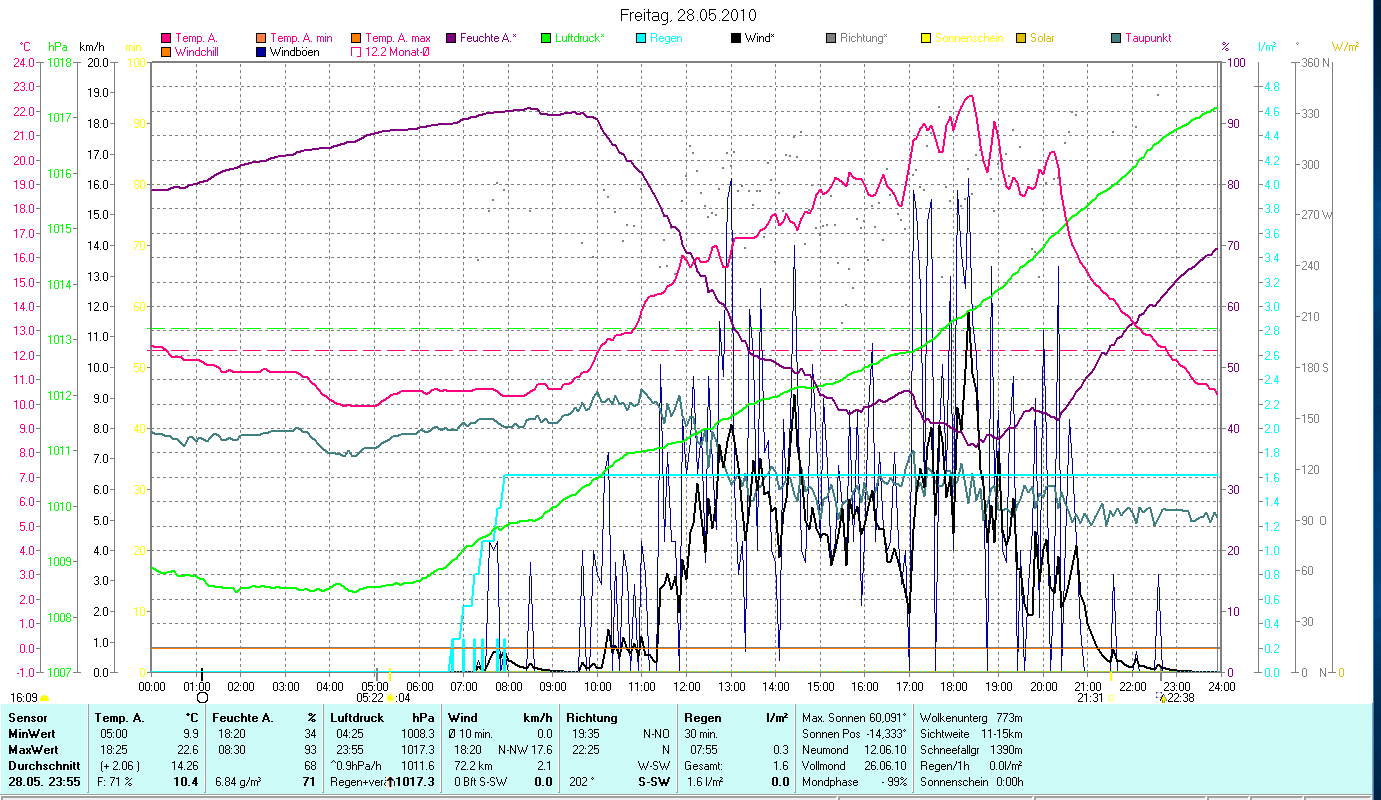
Task: Click the gray Richtung legend square
Action: click(831, 38)
